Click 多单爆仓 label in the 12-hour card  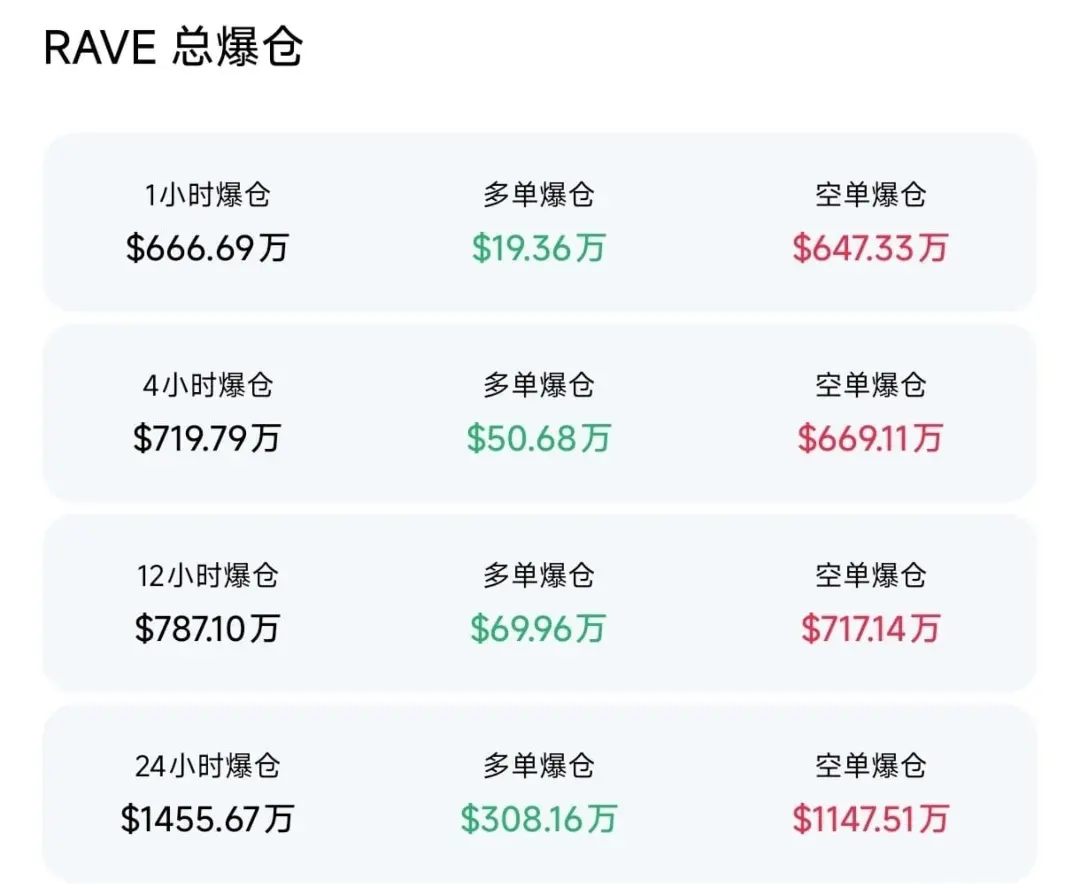[538, 575]
